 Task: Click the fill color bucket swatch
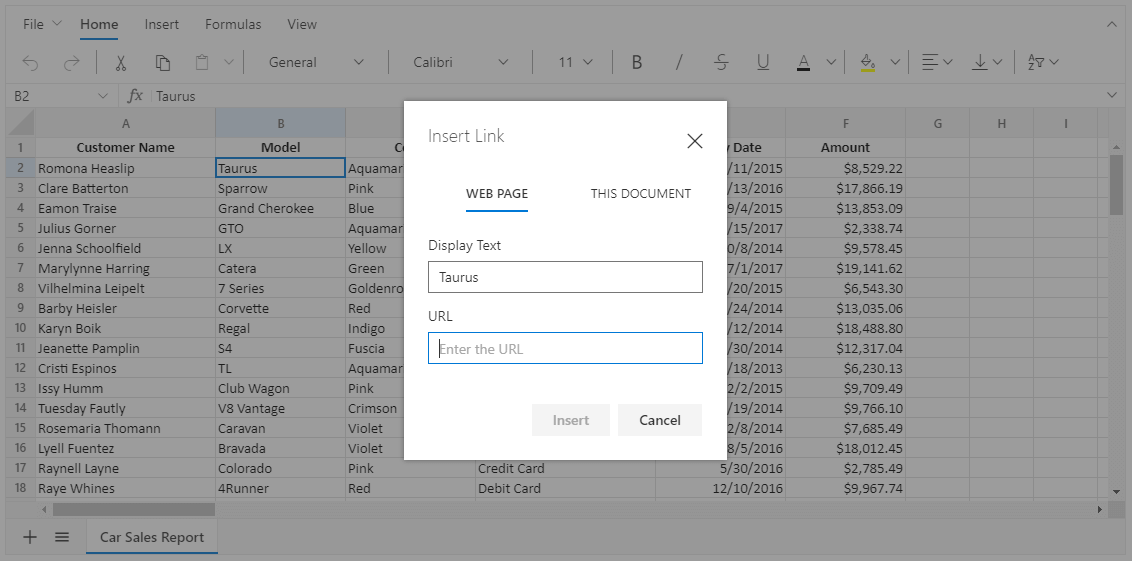coord(868,62)
